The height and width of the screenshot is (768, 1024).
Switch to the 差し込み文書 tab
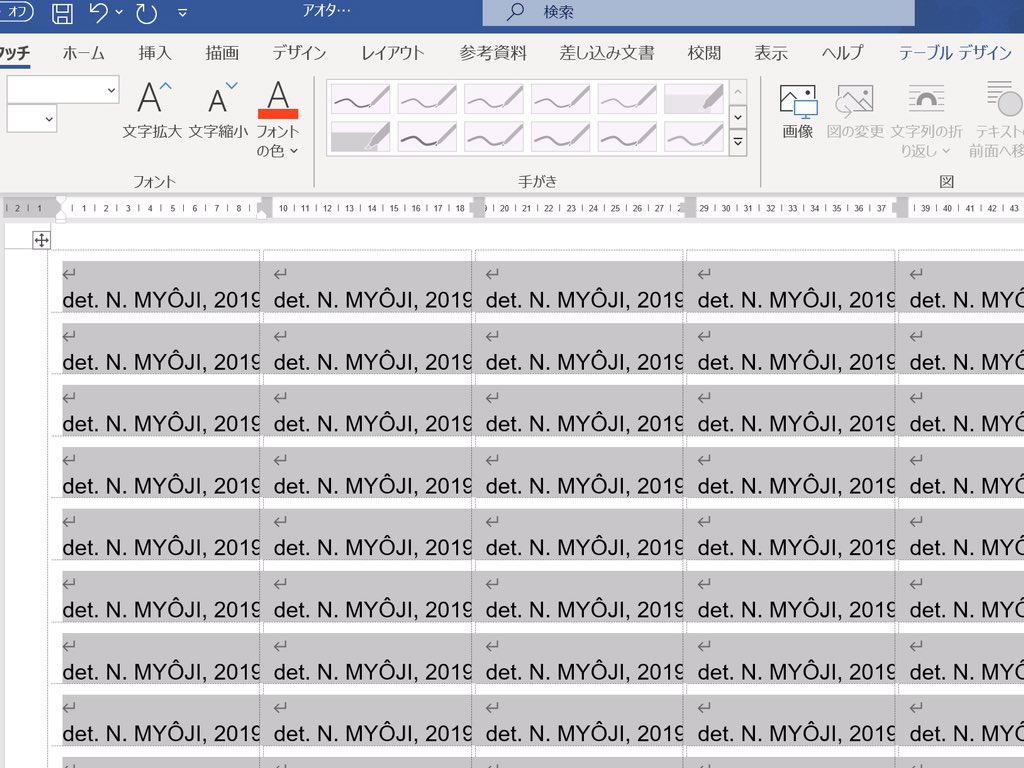click(x=607, y=53)
